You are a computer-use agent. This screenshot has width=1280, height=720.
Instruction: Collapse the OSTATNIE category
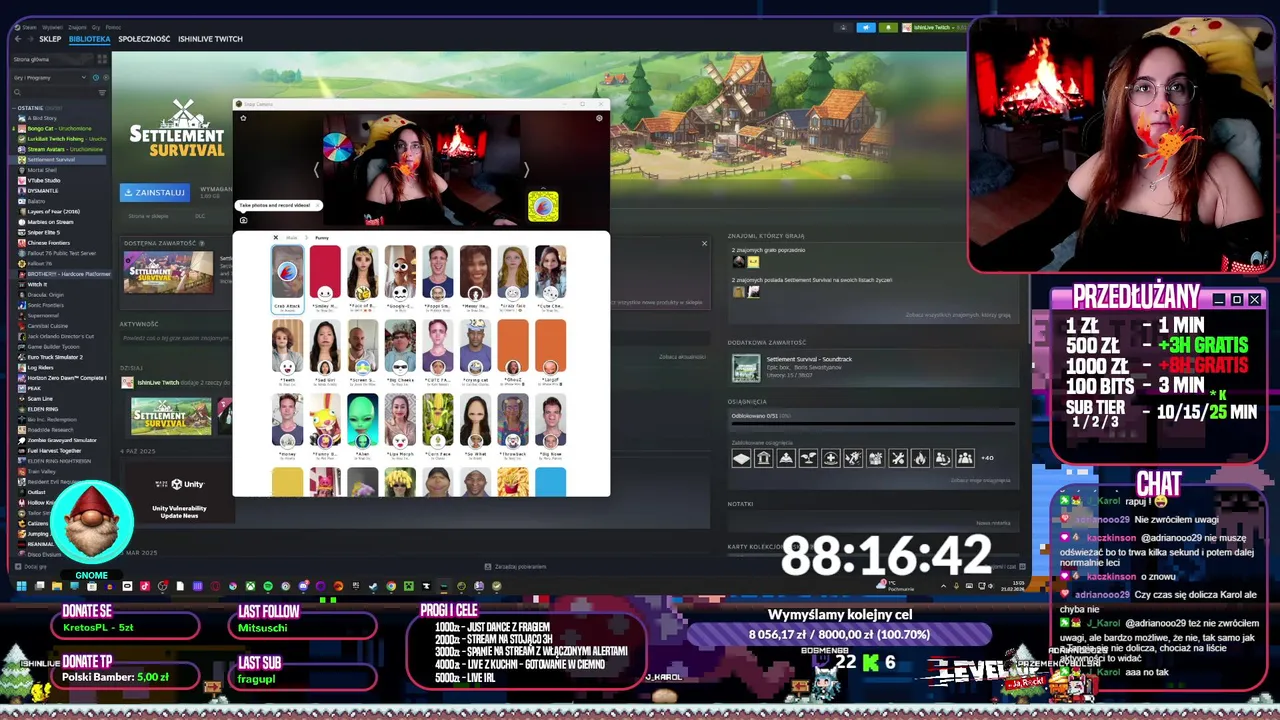tap(15, 108)
